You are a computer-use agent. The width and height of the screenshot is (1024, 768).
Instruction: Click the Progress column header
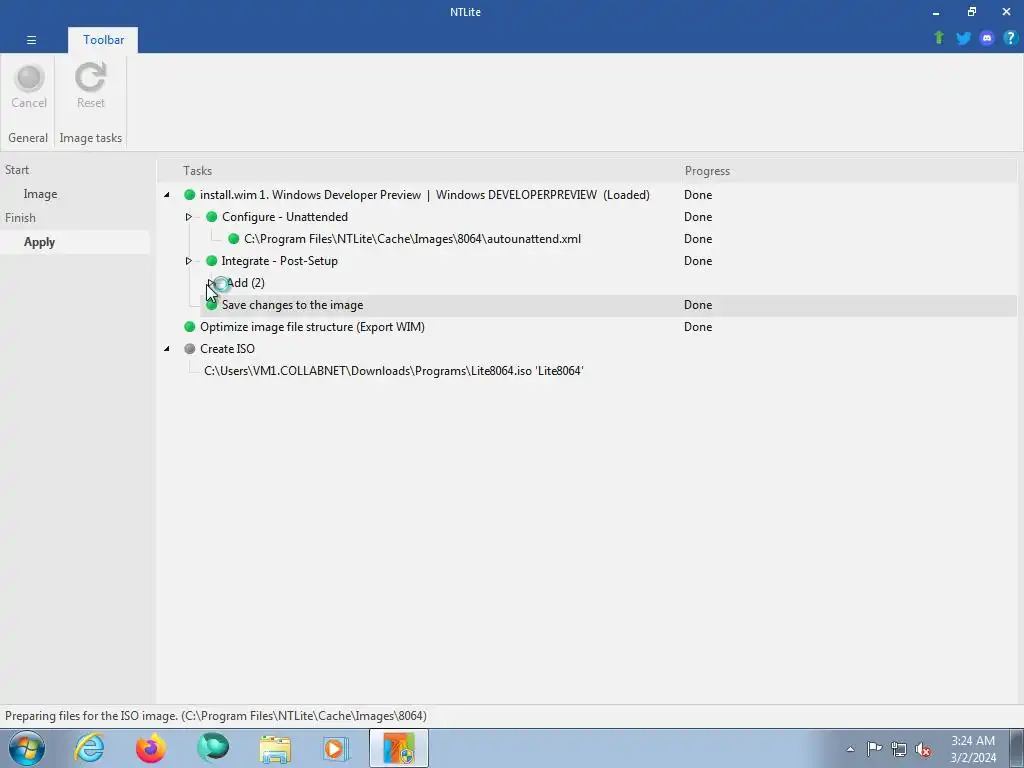[707, 170]
